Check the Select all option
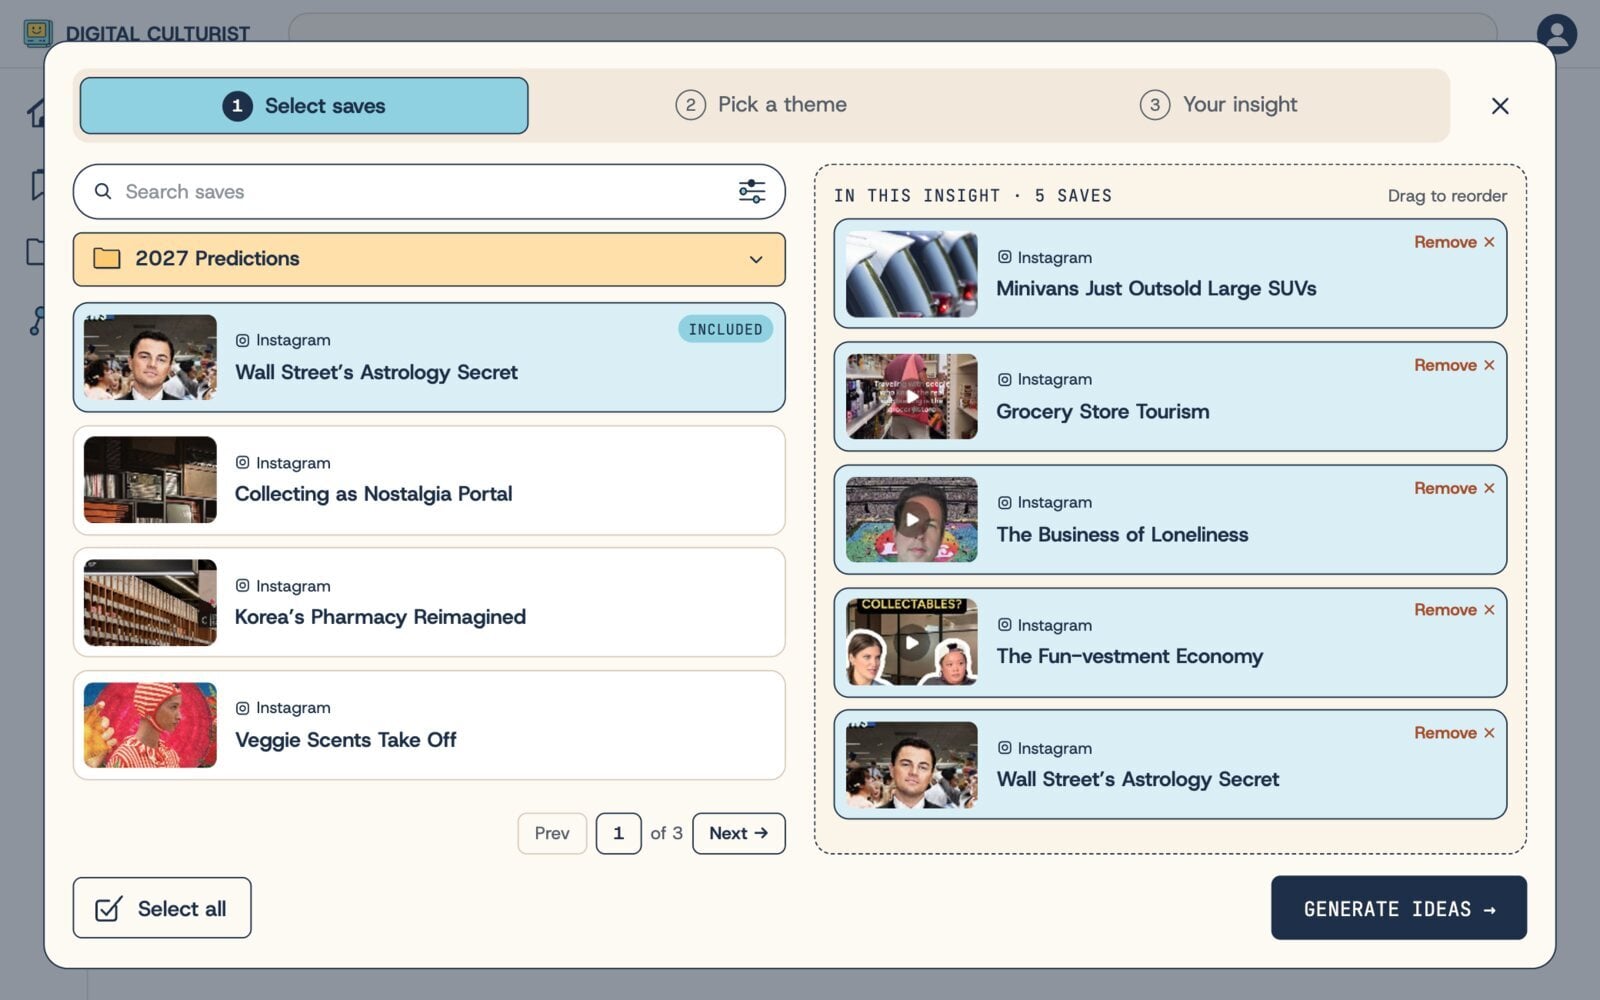 [x=162, y=908]
